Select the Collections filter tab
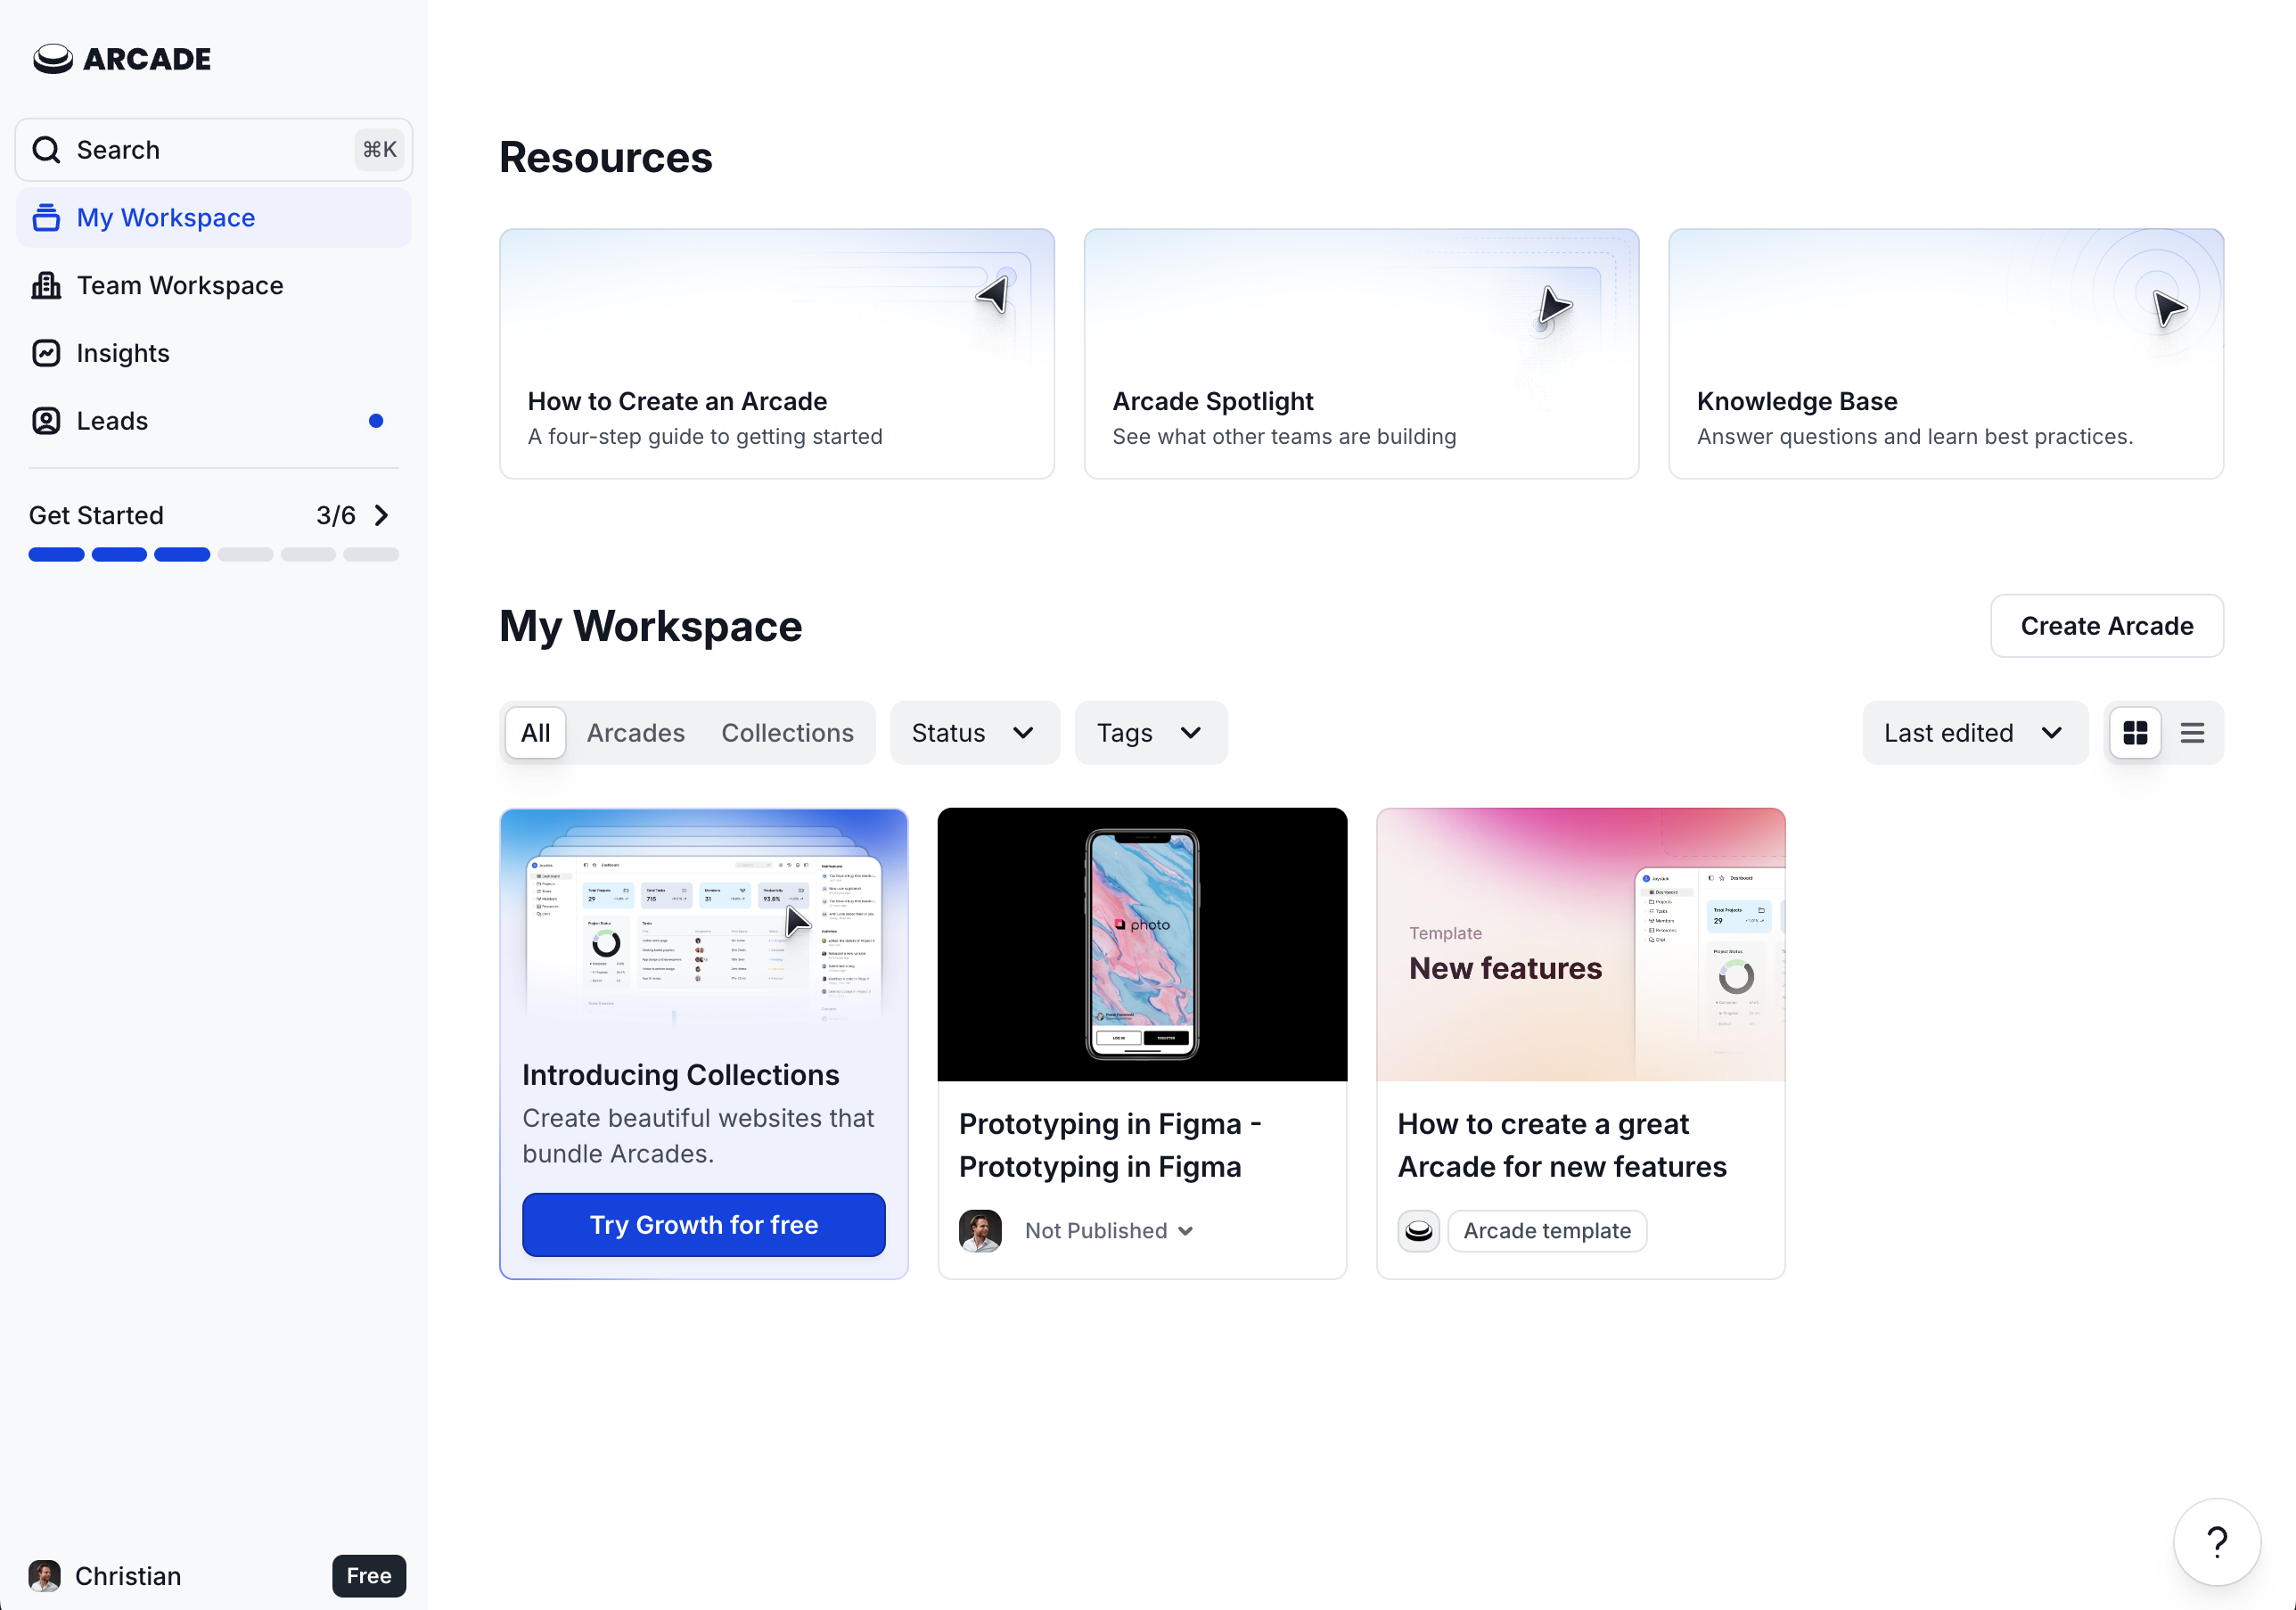The width and height of the screenshot is (2296, 1610). [x=787, y=733]
